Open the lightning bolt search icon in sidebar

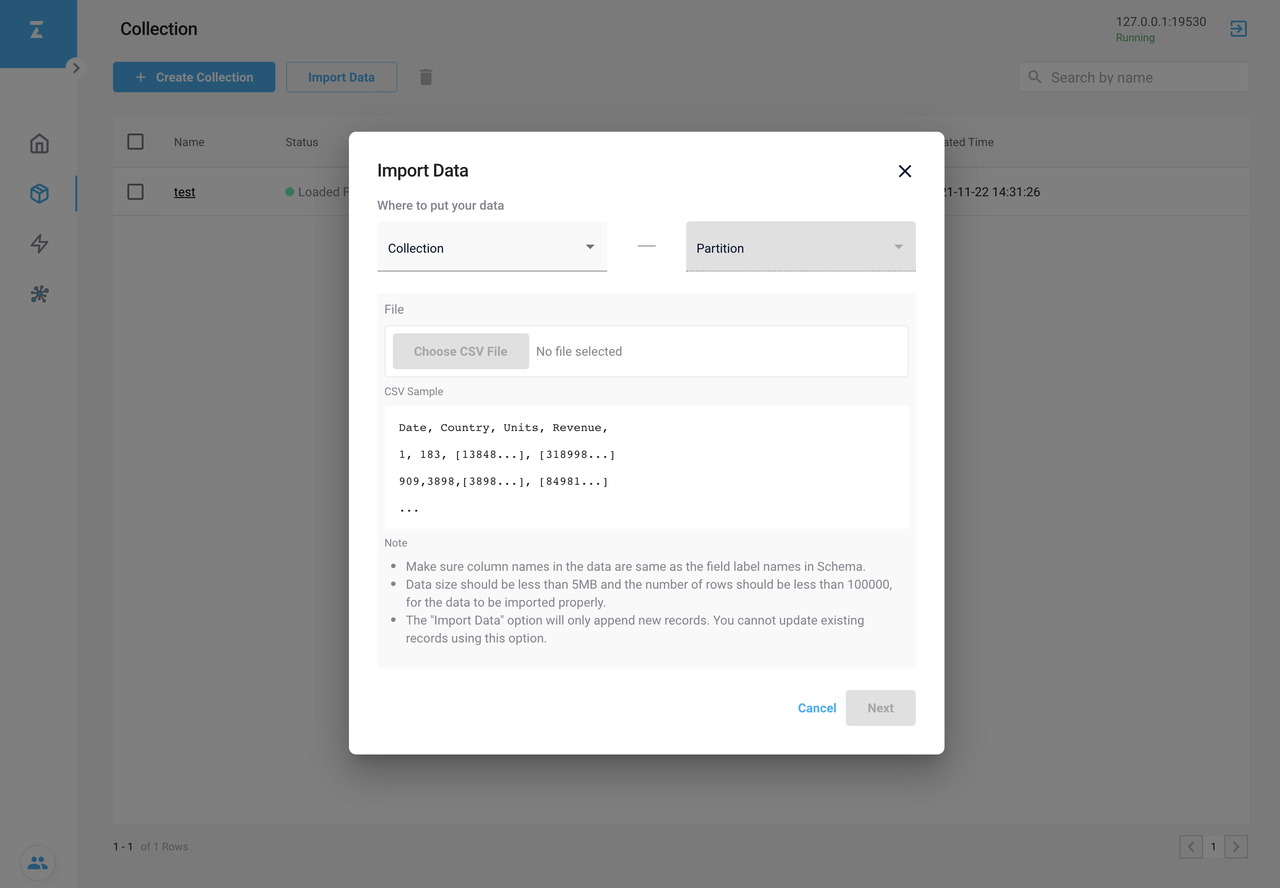39,244
